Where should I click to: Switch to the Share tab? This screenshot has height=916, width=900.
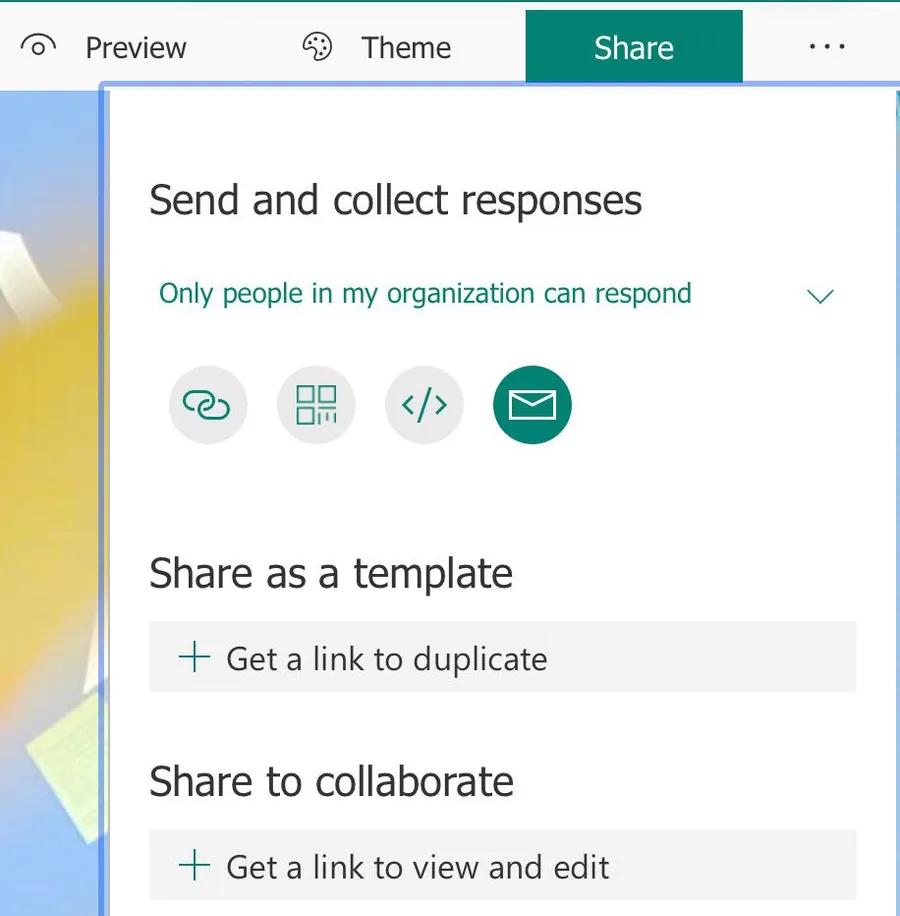click(x=633, y=47)
